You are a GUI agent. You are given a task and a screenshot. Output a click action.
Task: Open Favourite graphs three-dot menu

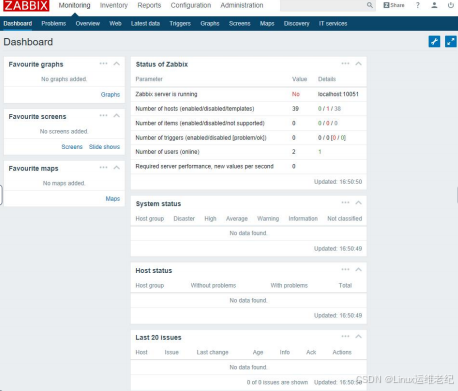click(103, 63)
